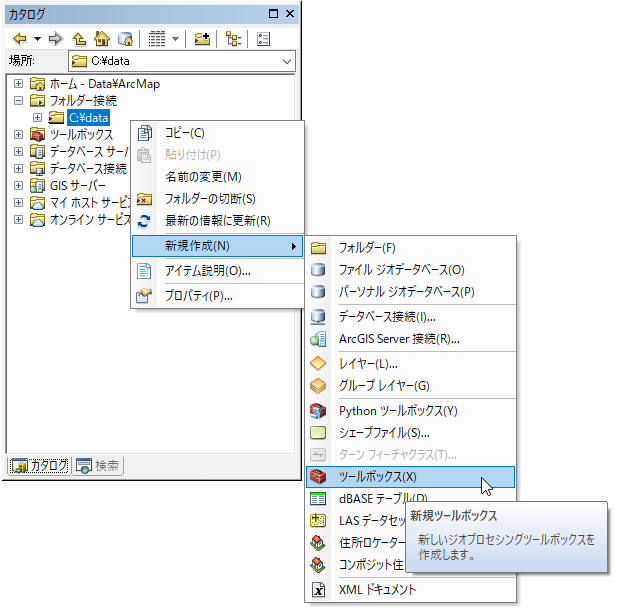Open the 場所 location combo box
Viewport: 617px width, 610px height.
point(182,61)
